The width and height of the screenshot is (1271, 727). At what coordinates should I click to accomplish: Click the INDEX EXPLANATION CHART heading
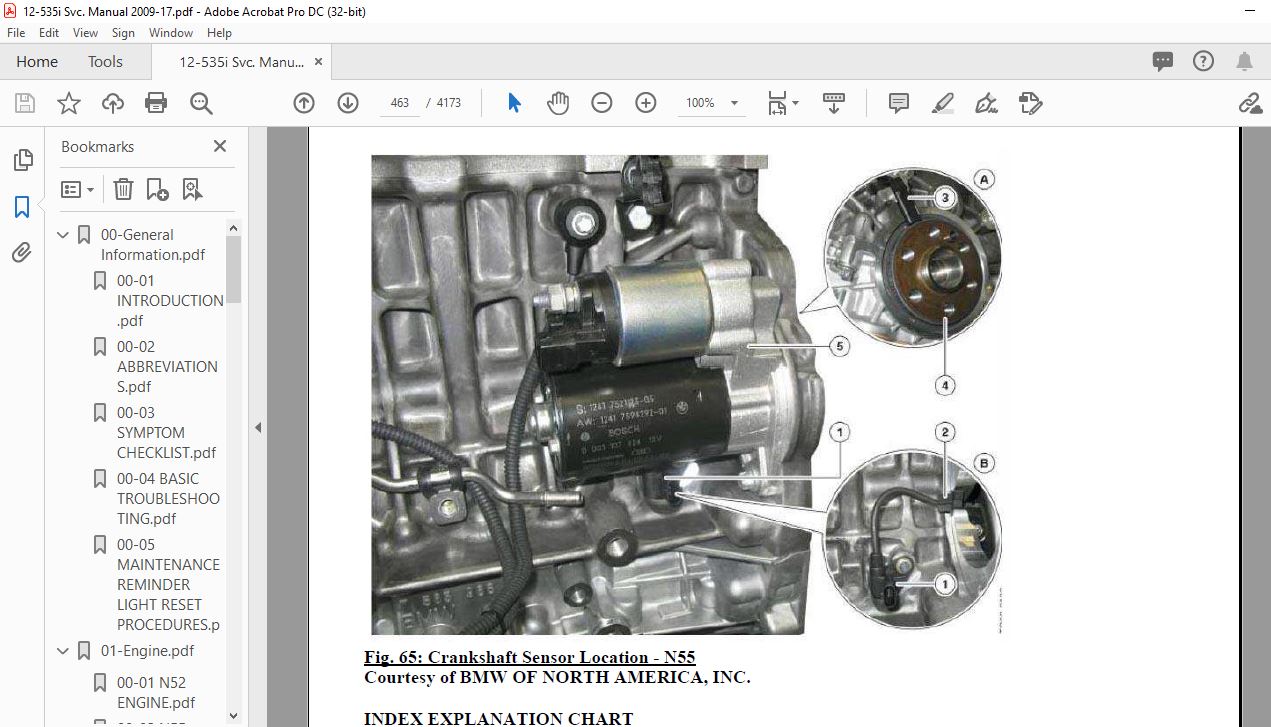click(498, 718)
